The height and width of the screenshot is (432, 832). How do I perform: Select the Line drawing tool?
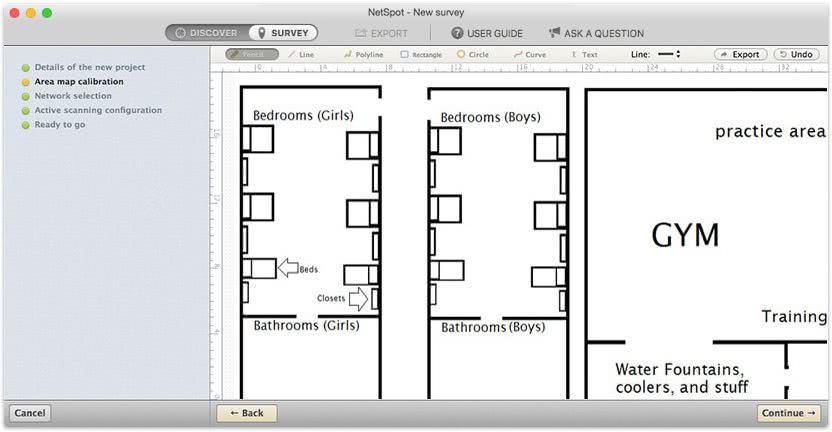pyautogui.click(x=301, y=54)
